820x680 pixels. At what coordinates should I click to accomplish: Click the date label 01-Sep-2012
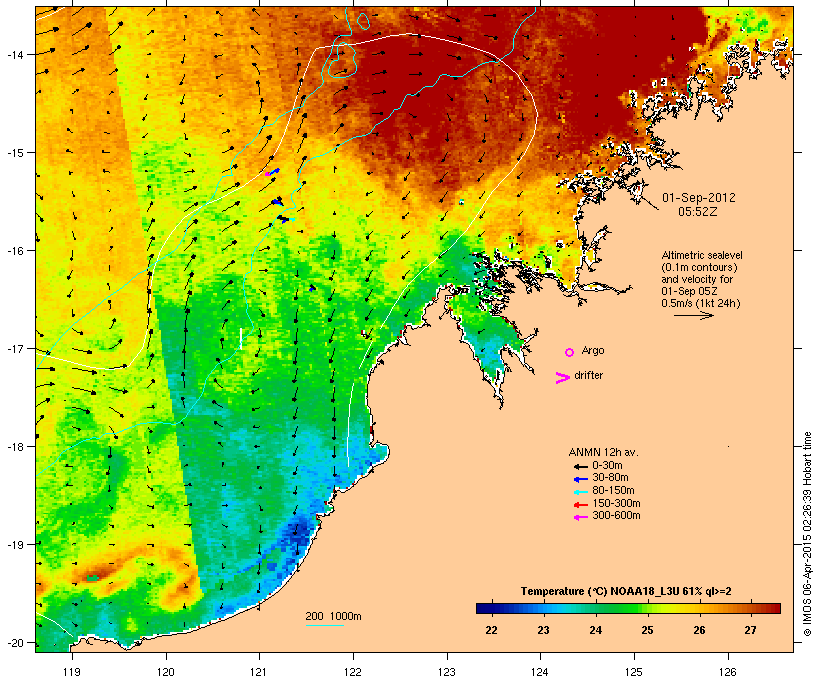pyautogui.click(x=699, y=198)
